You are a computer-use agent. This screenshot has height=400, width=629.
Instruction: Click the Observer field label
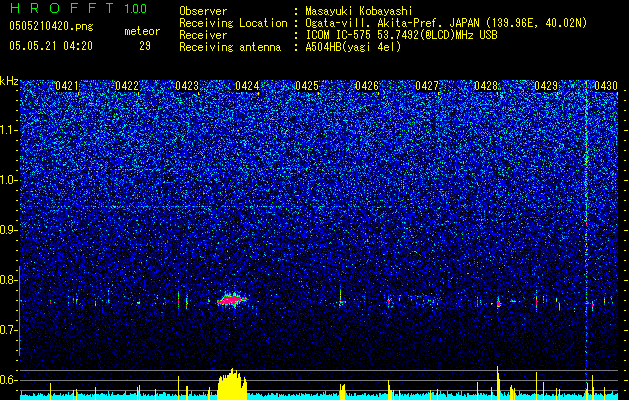coord(203,11)
